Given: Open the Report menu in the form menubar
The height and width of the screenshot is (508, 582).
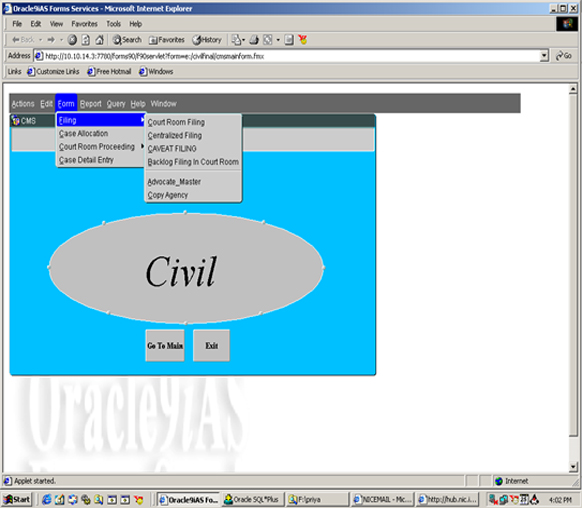Looking at the screenshot, I should (91, 104).
